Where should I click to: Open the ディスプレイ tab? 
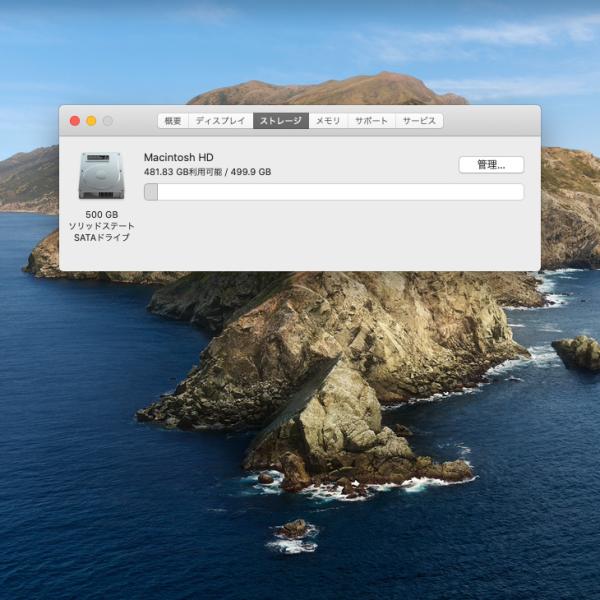coord(220,121)
